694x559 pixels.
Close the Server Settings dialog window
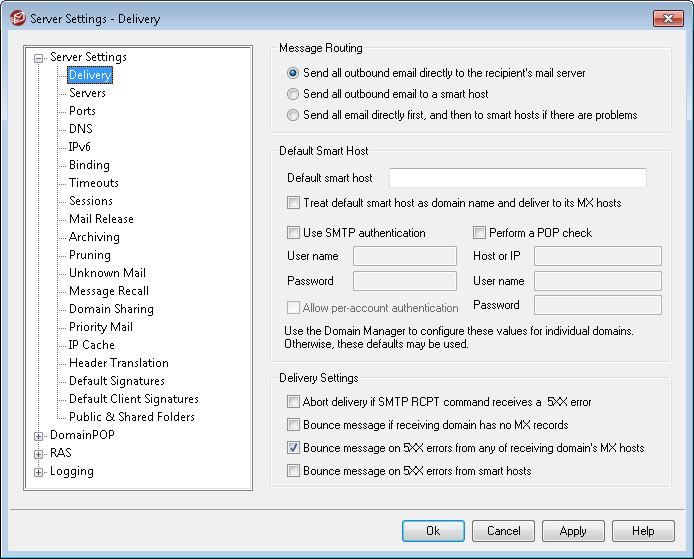(x=668, y=18)
